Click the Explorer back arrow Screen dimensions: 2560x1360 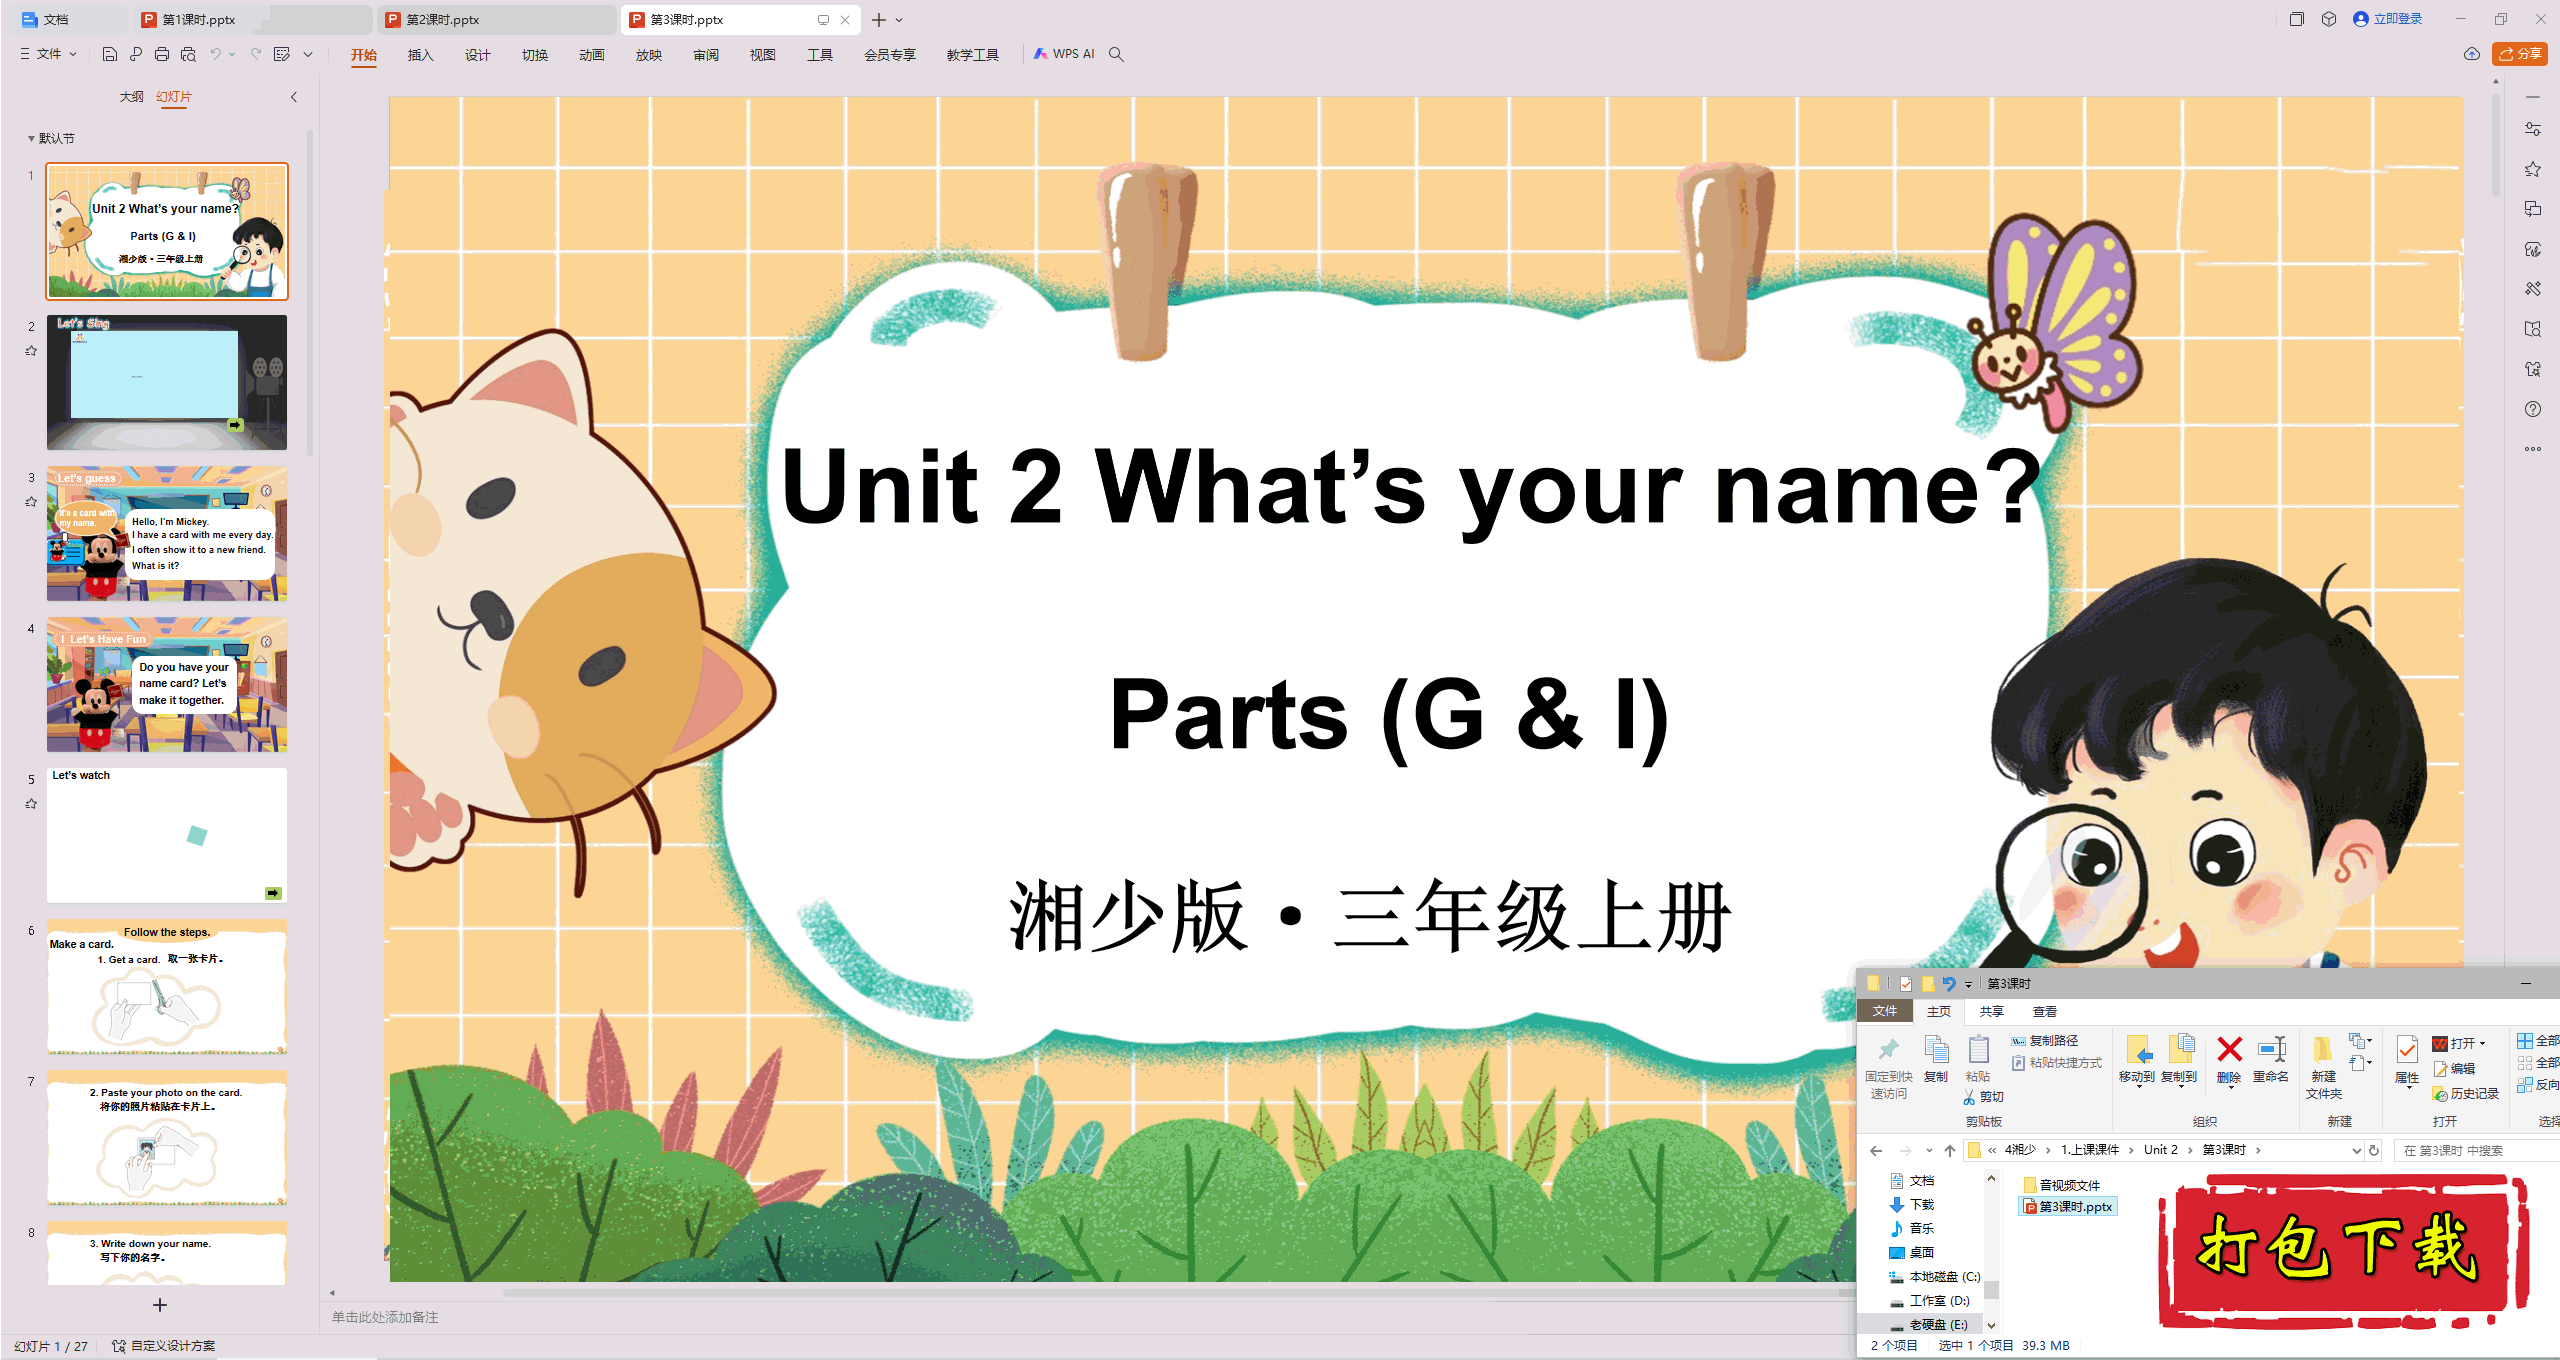coord(1876,1150)
